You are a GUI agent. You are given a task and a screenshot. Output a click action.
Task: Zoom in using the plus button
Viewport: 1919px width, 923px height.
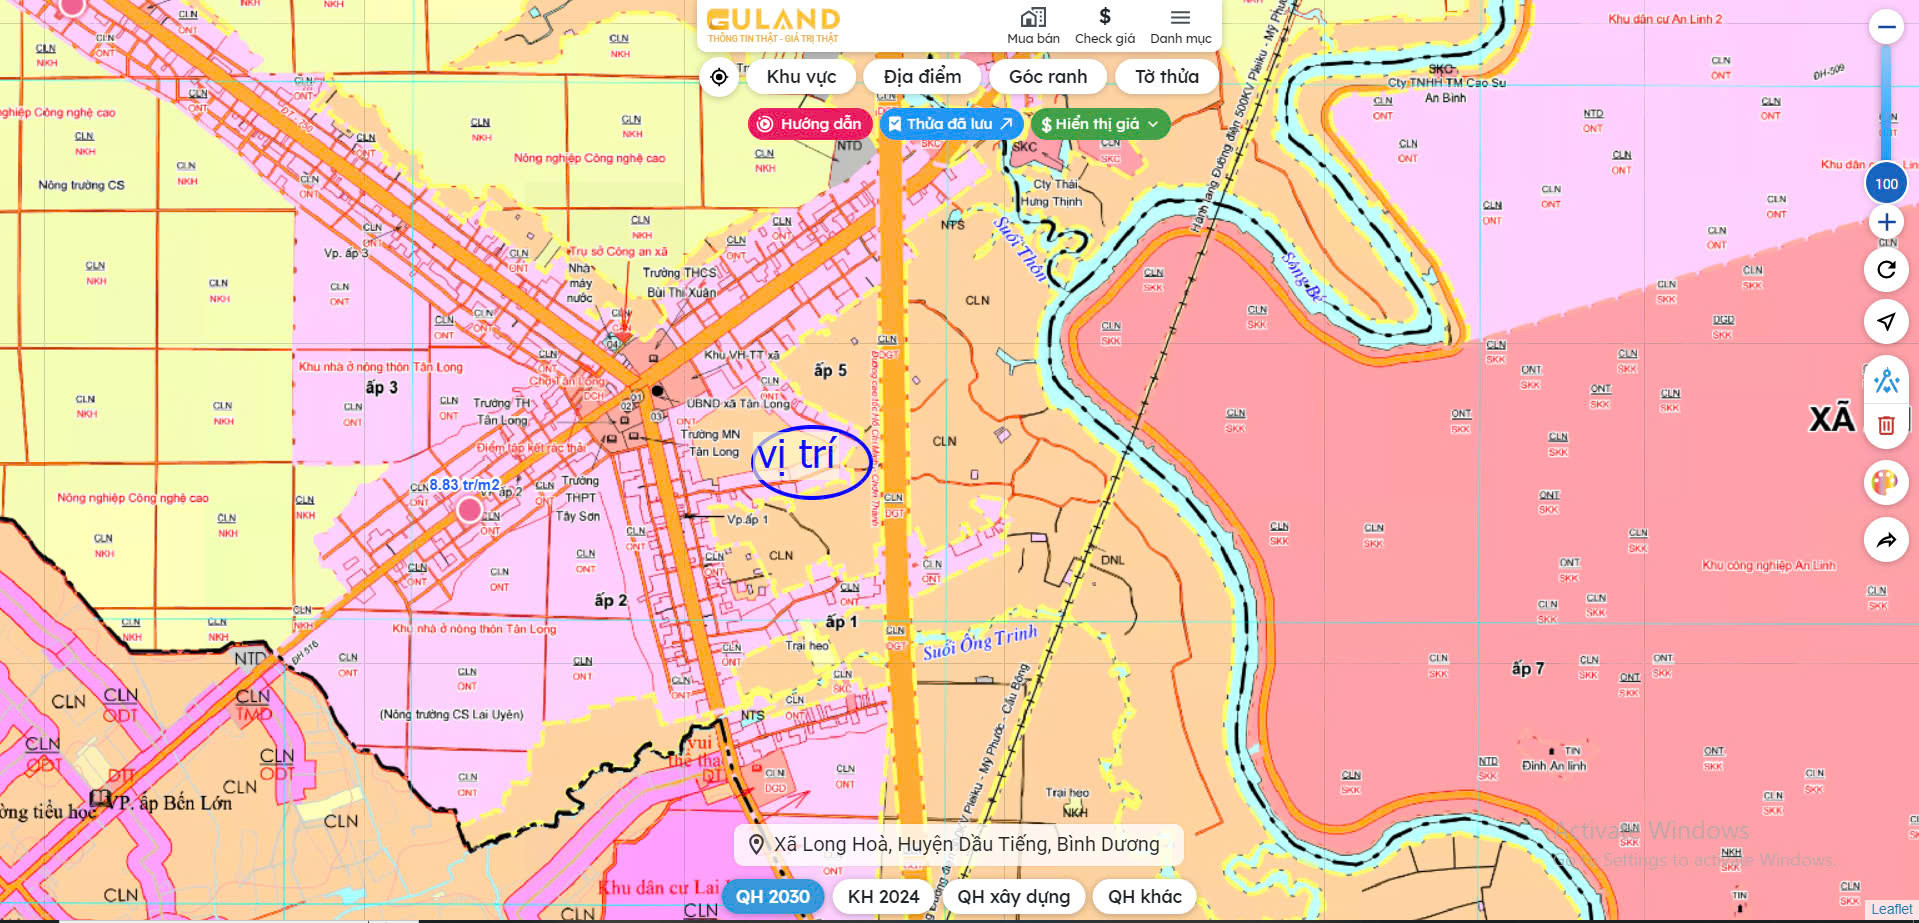[x=1886, y=222]
